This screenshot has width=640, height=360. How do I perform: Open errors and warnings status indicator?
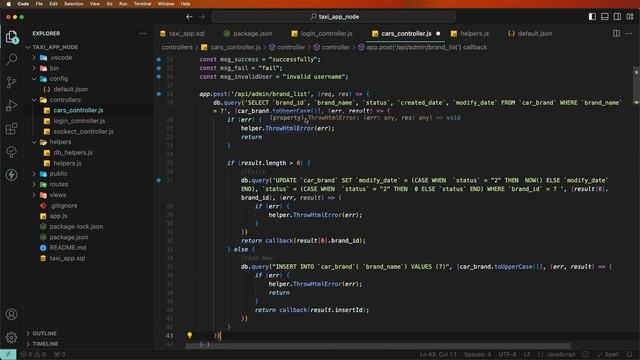[x=33, y=354]
